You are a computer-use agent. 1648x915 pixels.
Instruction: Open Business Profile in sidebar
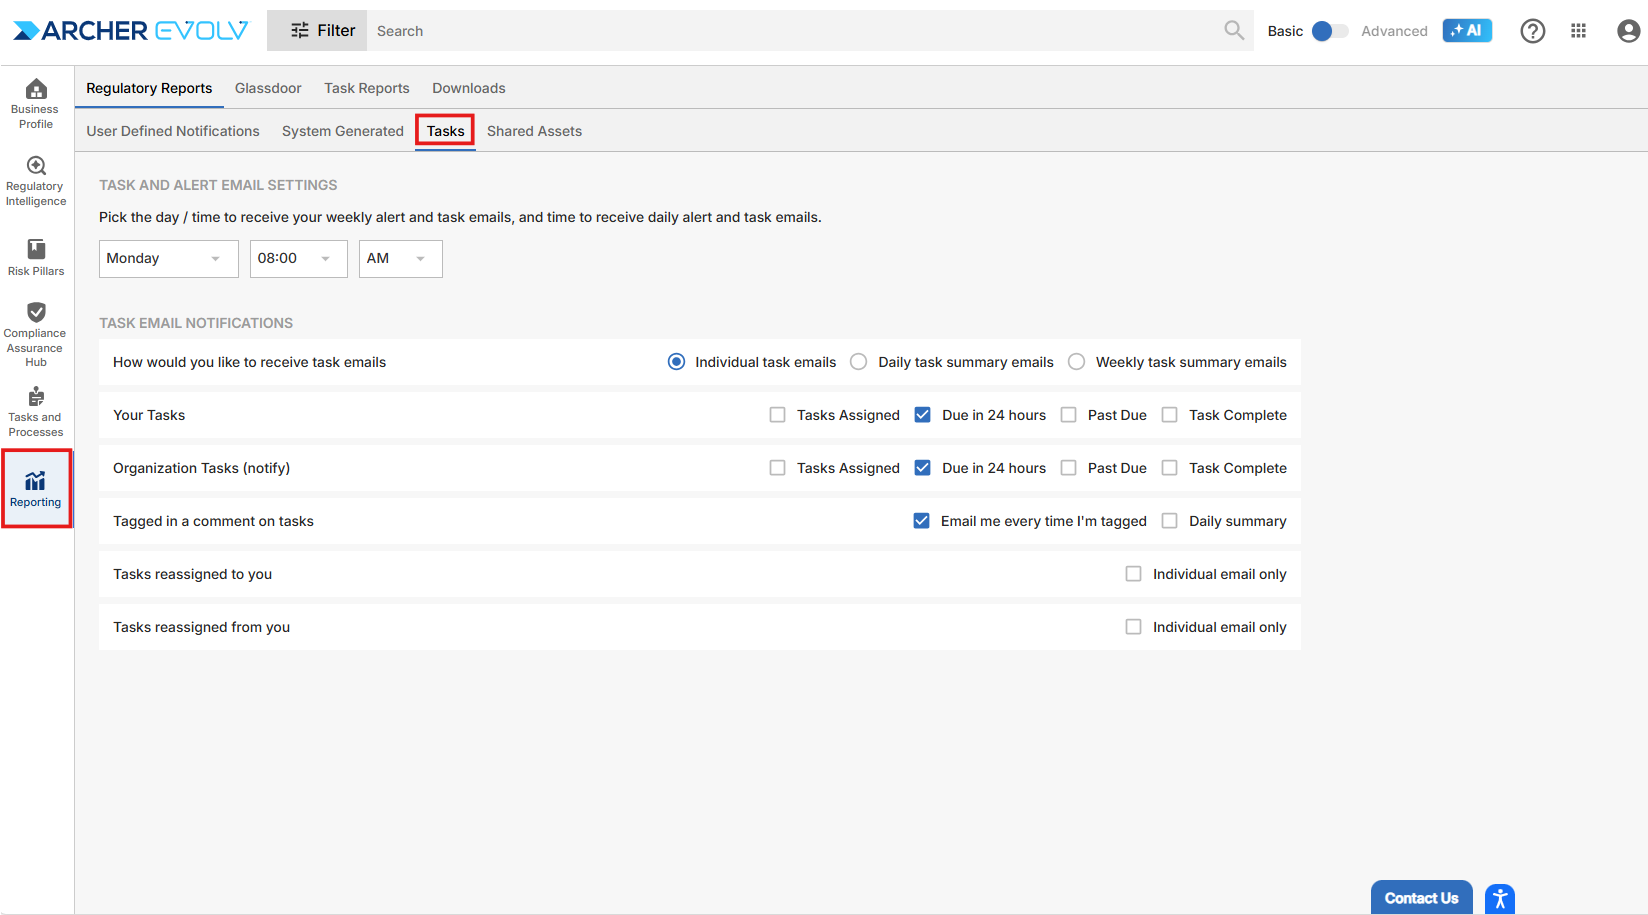click(x=36, y=104)
